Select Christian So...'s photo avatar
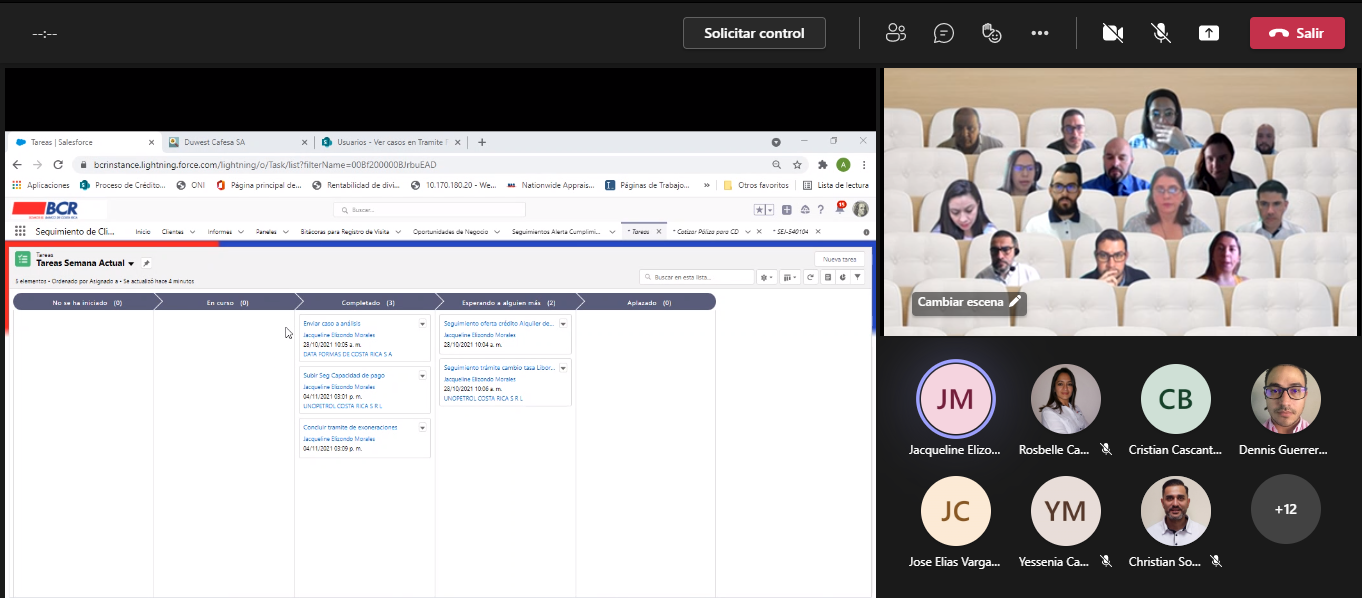1362x598 pixels. click(1176, 511)
